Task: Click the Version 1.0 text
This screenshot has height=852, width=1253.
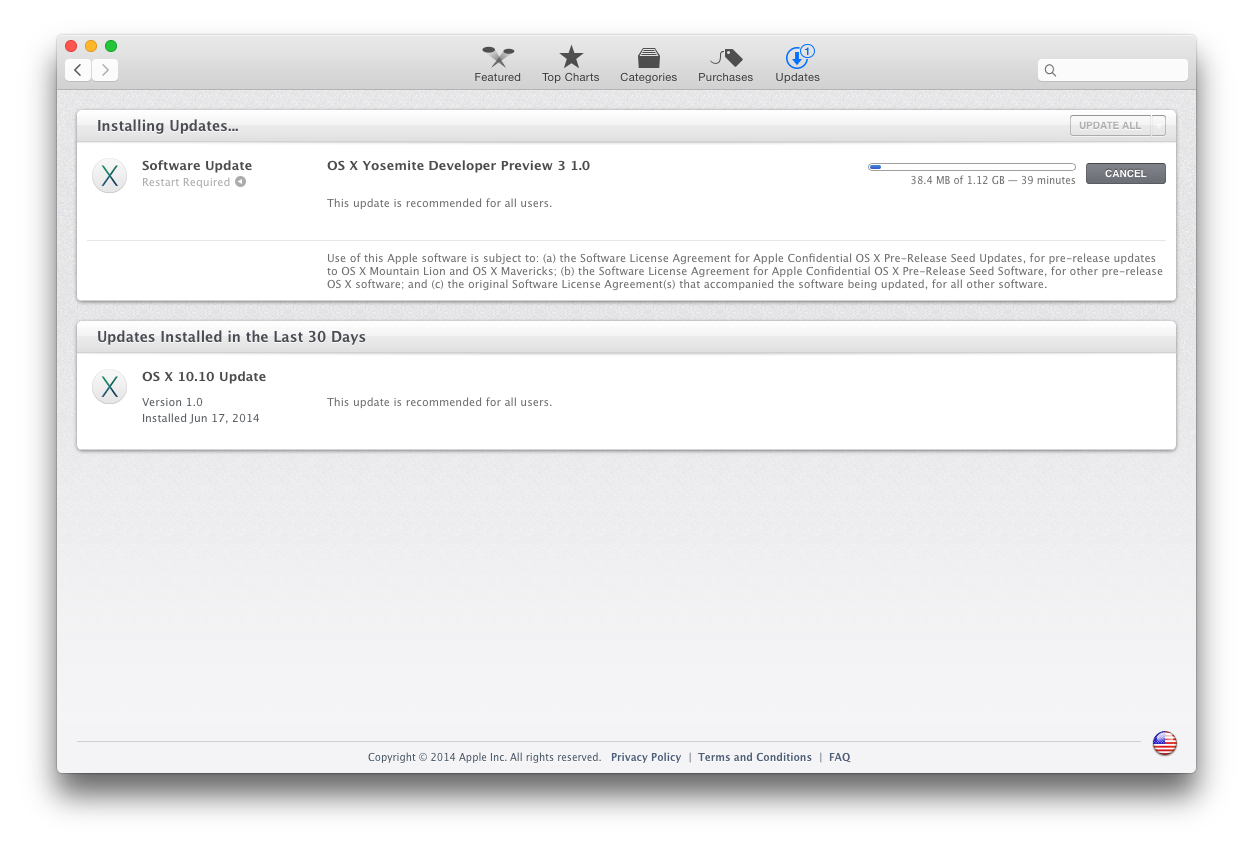Action: point(172,402)
